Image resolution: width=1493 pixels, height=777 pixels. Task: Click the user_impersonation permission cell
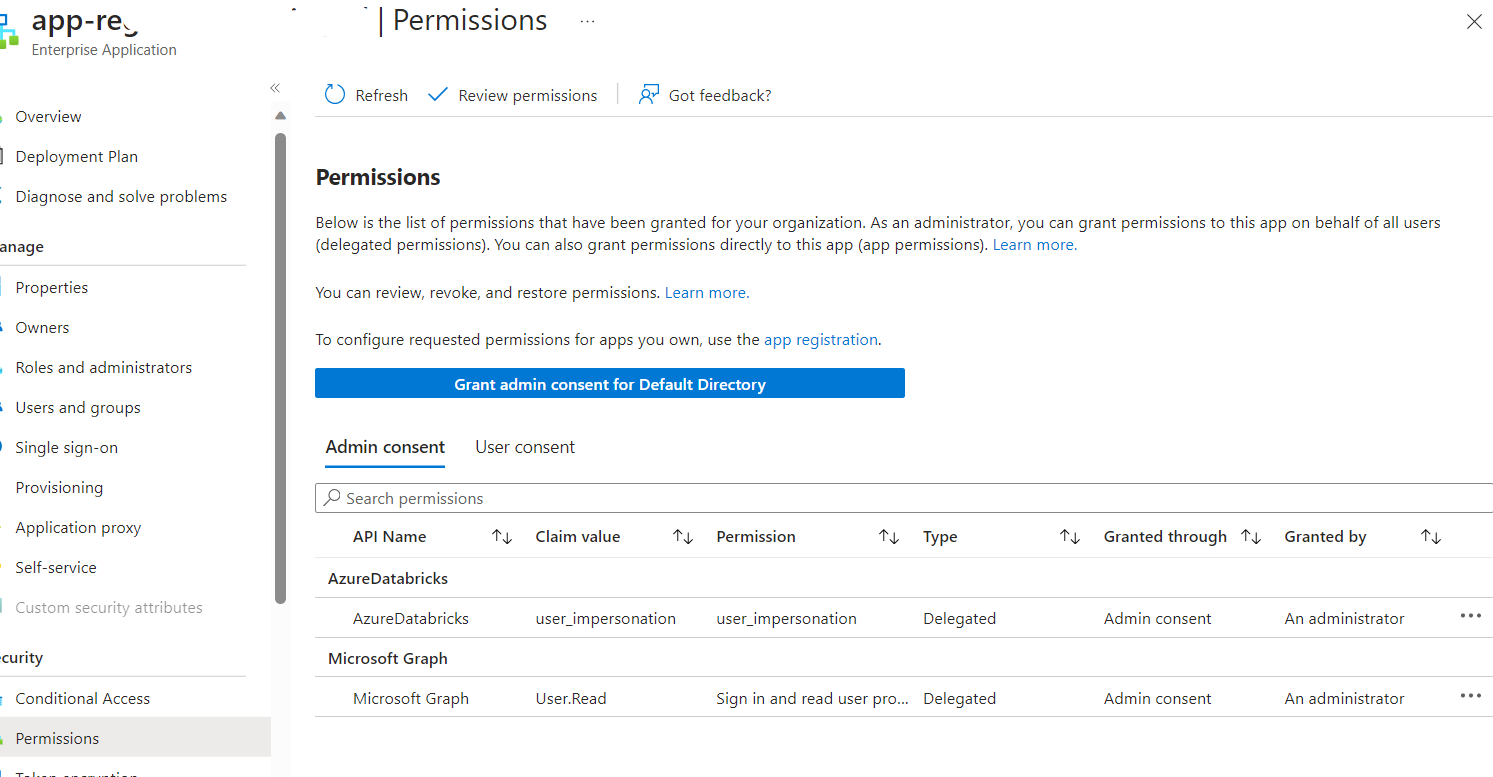point(787,619)
